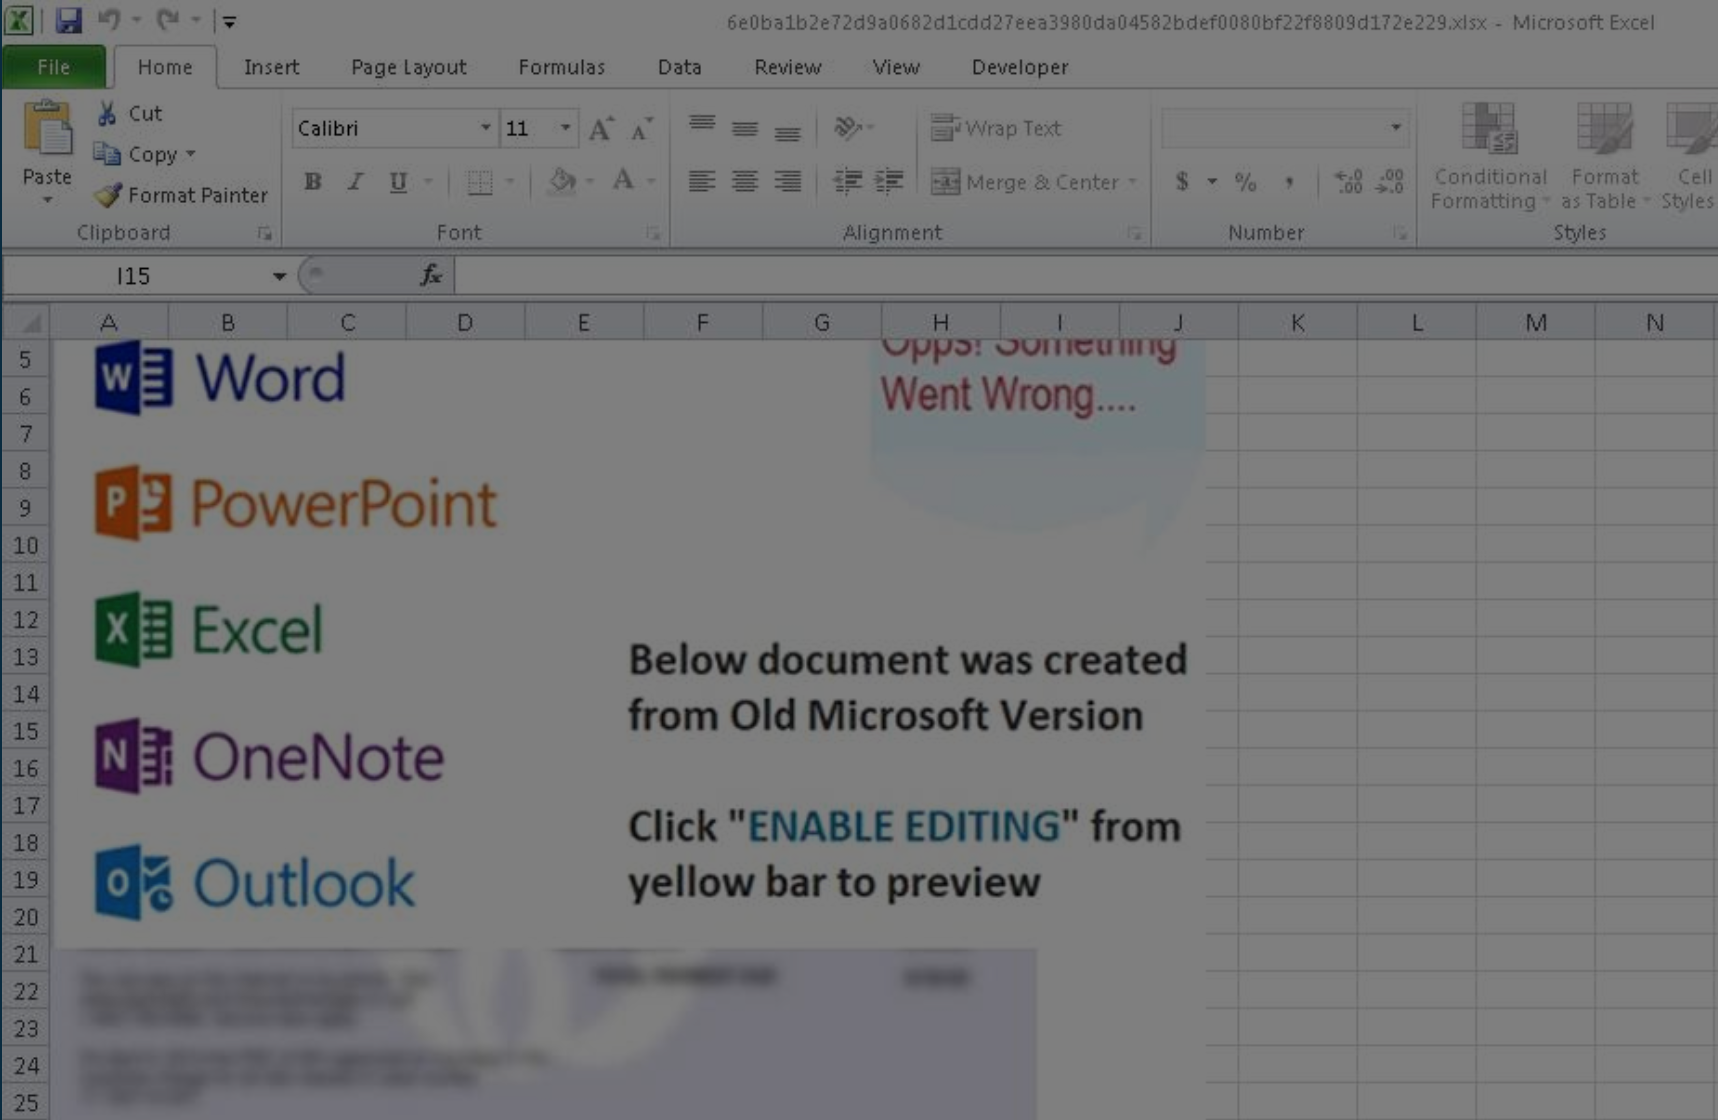The image size is (1718, 1120).
Task: Open Alignment dialog launcher
Action: pos(1134,233)
